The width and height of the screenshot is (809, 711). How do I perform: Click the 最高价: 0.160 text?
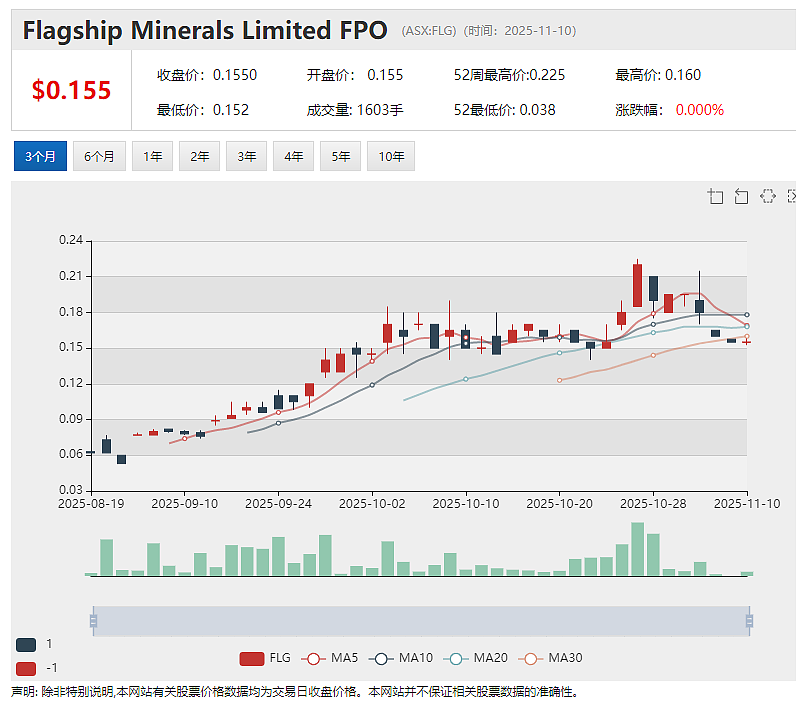[x=658, y=75]
